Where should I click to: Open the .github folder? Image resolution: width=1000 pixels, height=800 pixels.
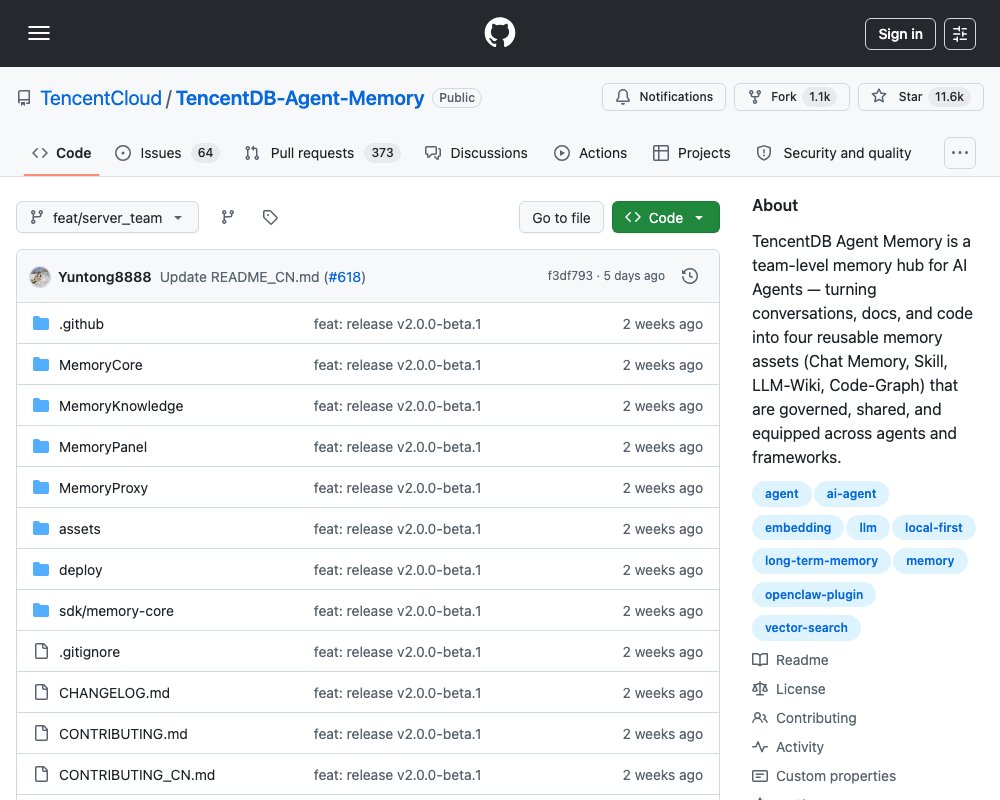[81, 324]
